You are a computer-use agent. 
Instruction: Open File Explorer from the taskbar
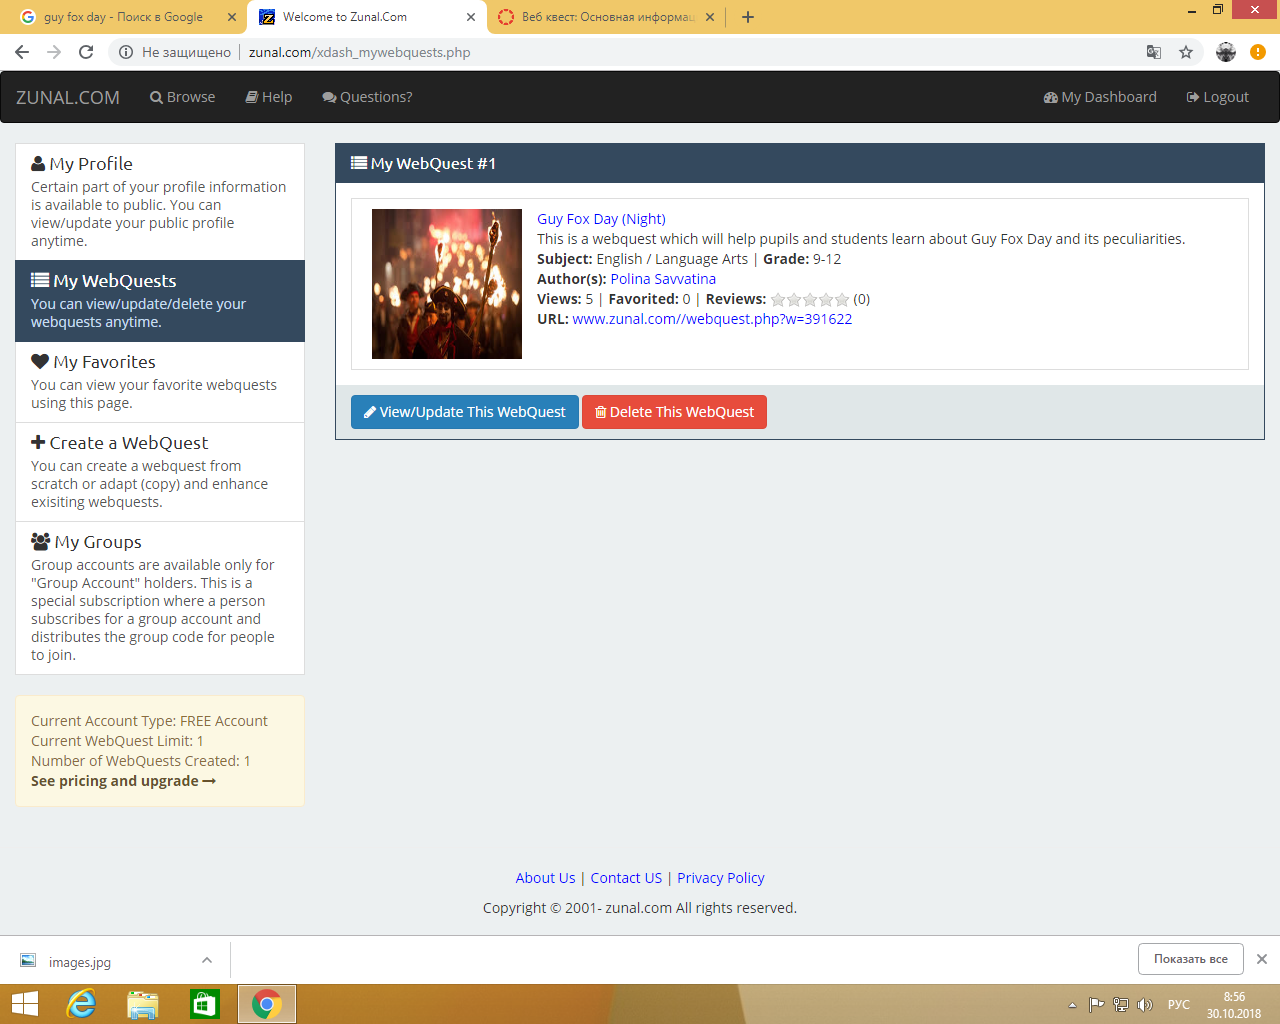coord(143,1004)
